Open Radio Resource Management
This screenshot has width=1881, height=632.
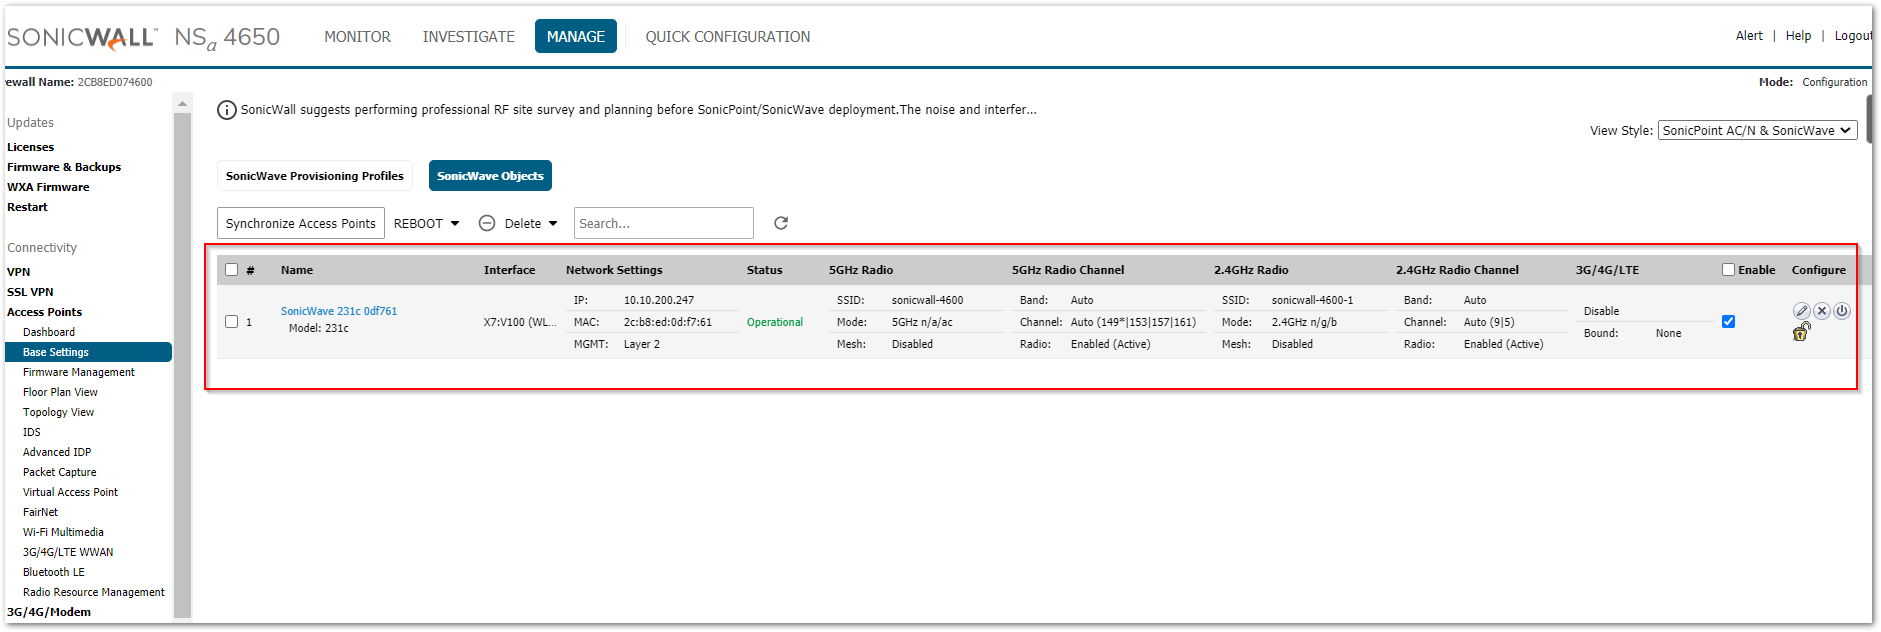point(94,592)
